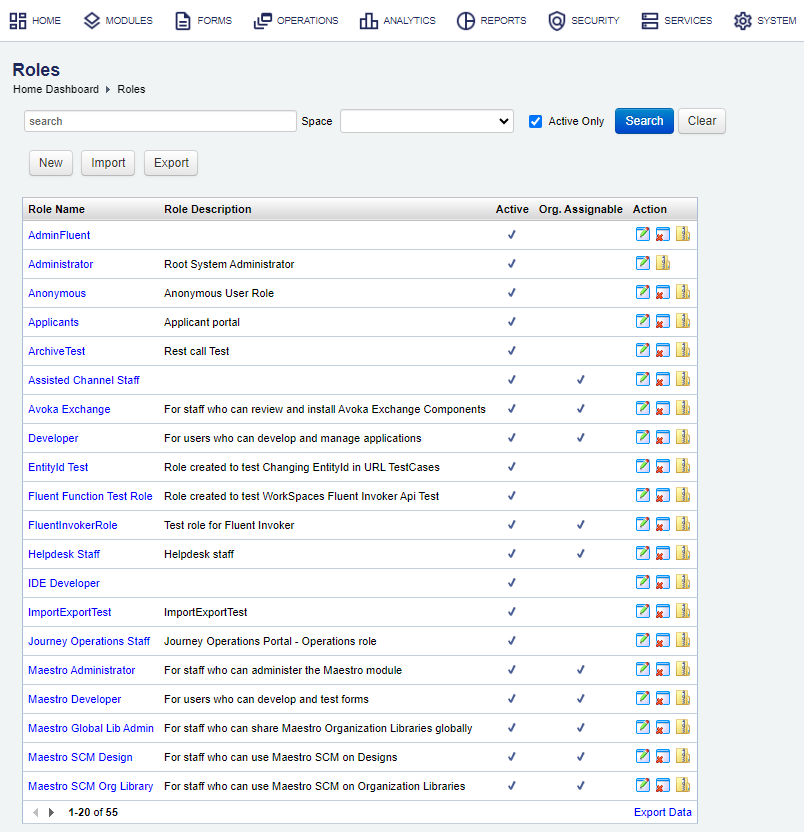Screen dimensions: 804x832
Task: Disable the Active Only checkbox
Action: pyautogui.click(x=536, y=120)
